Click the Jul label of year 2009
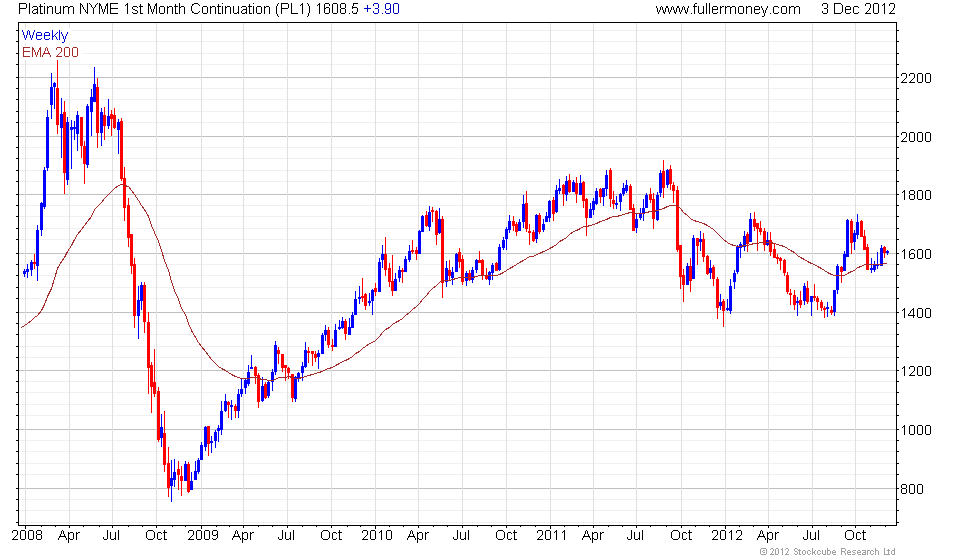This screenshot has width=980, height=560. (x=286, y=535)
